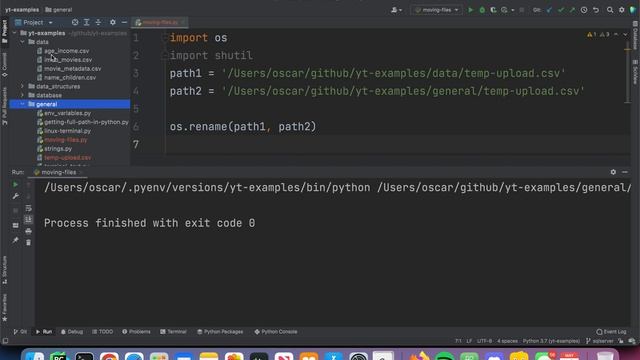
Task: Select opened file using the locate target icon
Action: click(75, 22)
